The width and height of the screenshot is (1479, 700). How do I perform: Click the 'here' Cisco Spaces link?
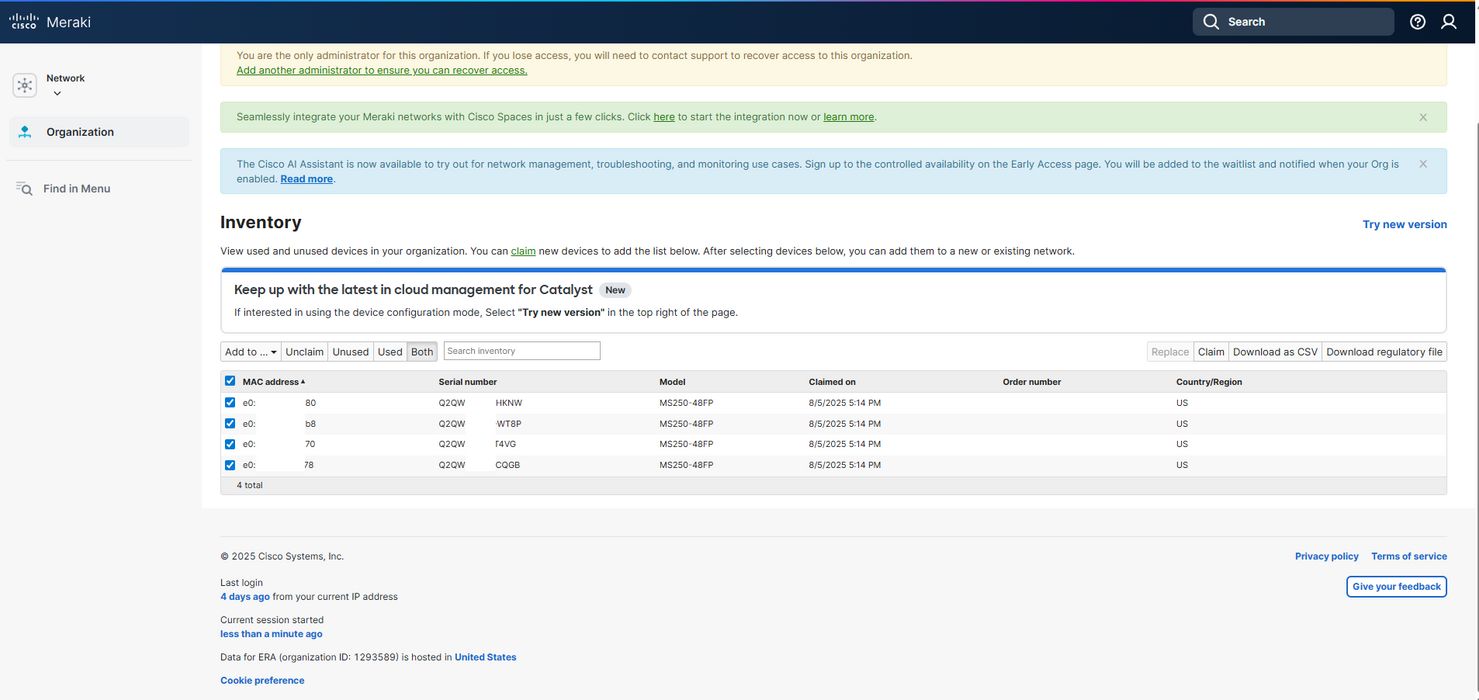tap(664, 117)
